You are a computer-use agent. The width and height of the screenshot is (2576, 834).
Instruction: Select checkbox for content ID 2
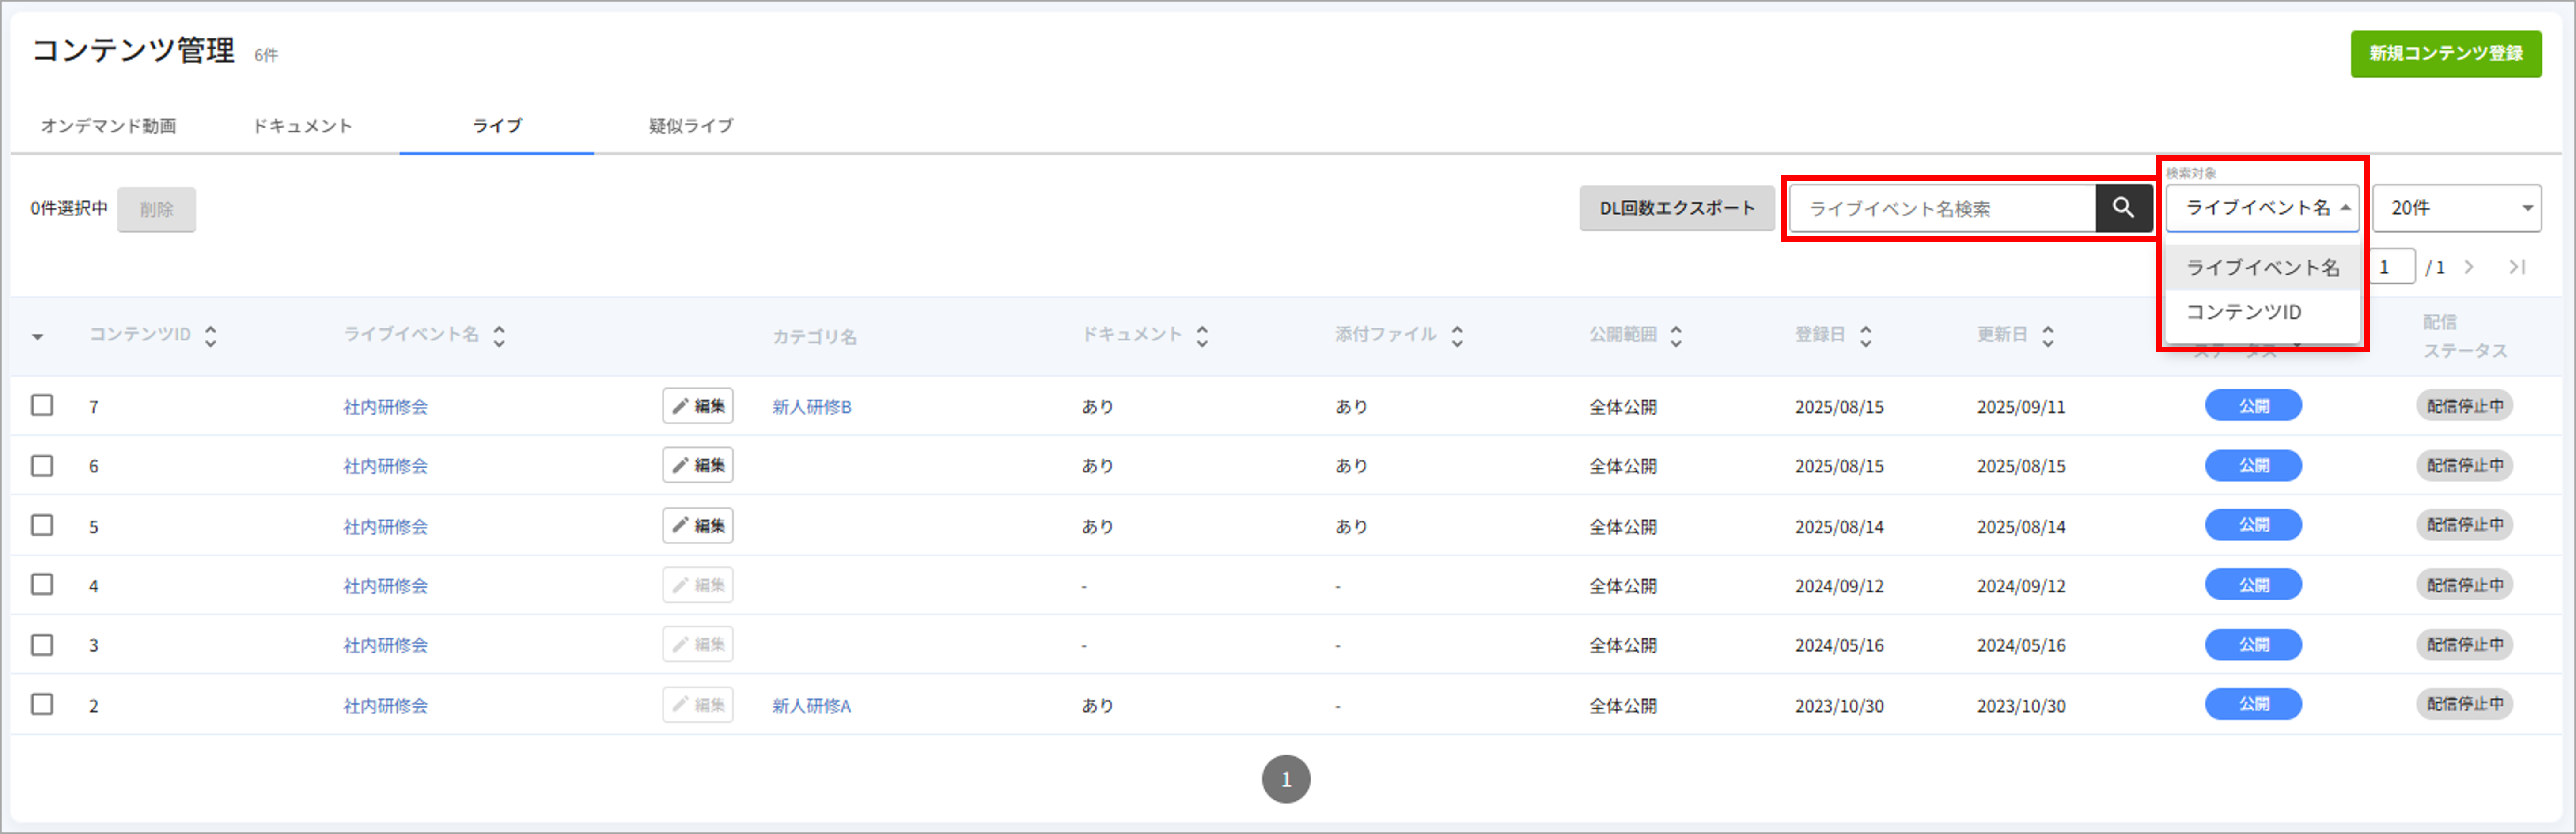(42, 704)
